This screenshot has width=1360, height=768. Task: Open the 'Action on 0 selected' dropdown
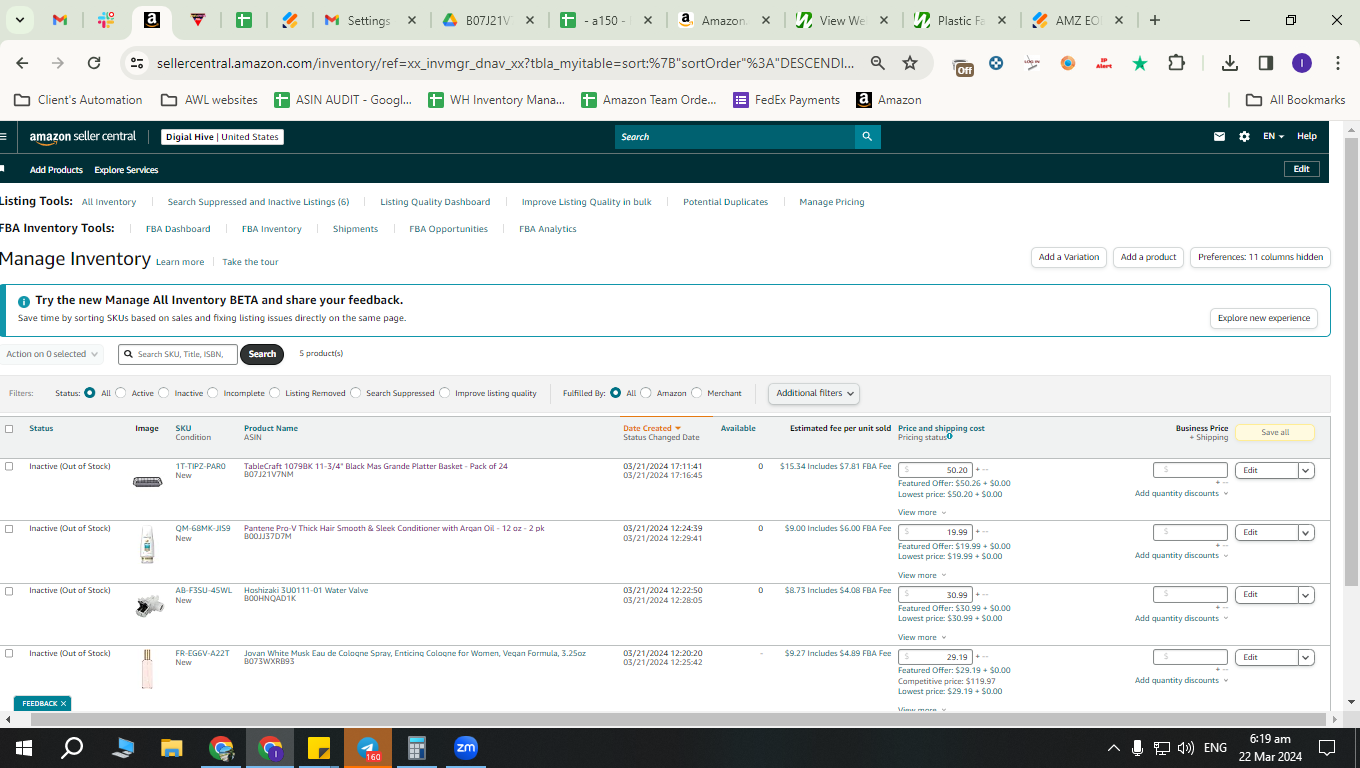(52, 354)
